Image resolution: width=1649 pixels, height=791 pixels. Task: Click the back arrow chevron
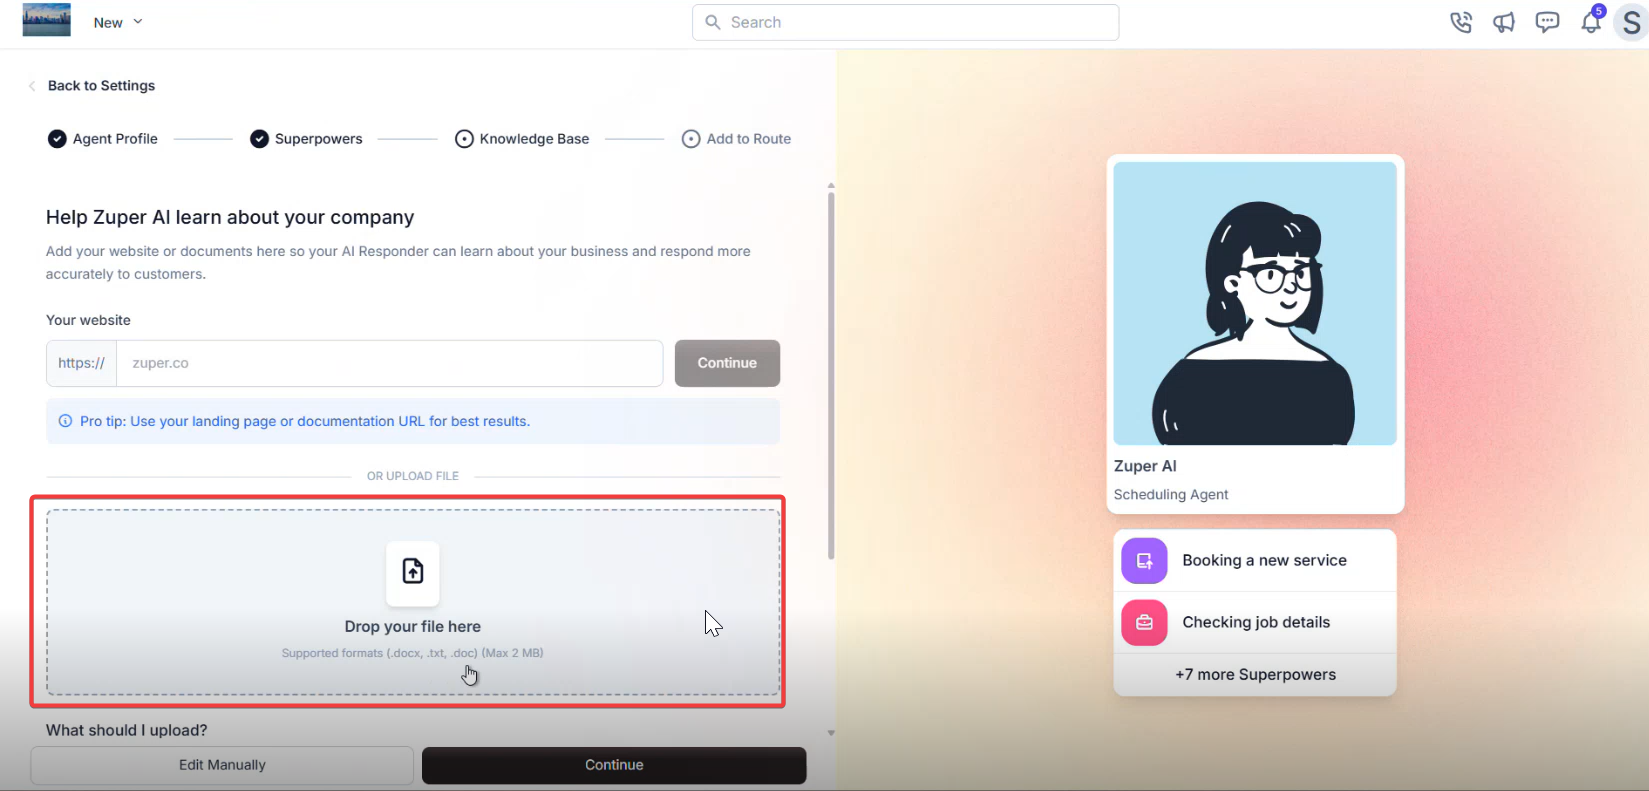click(x=32, y=86)
